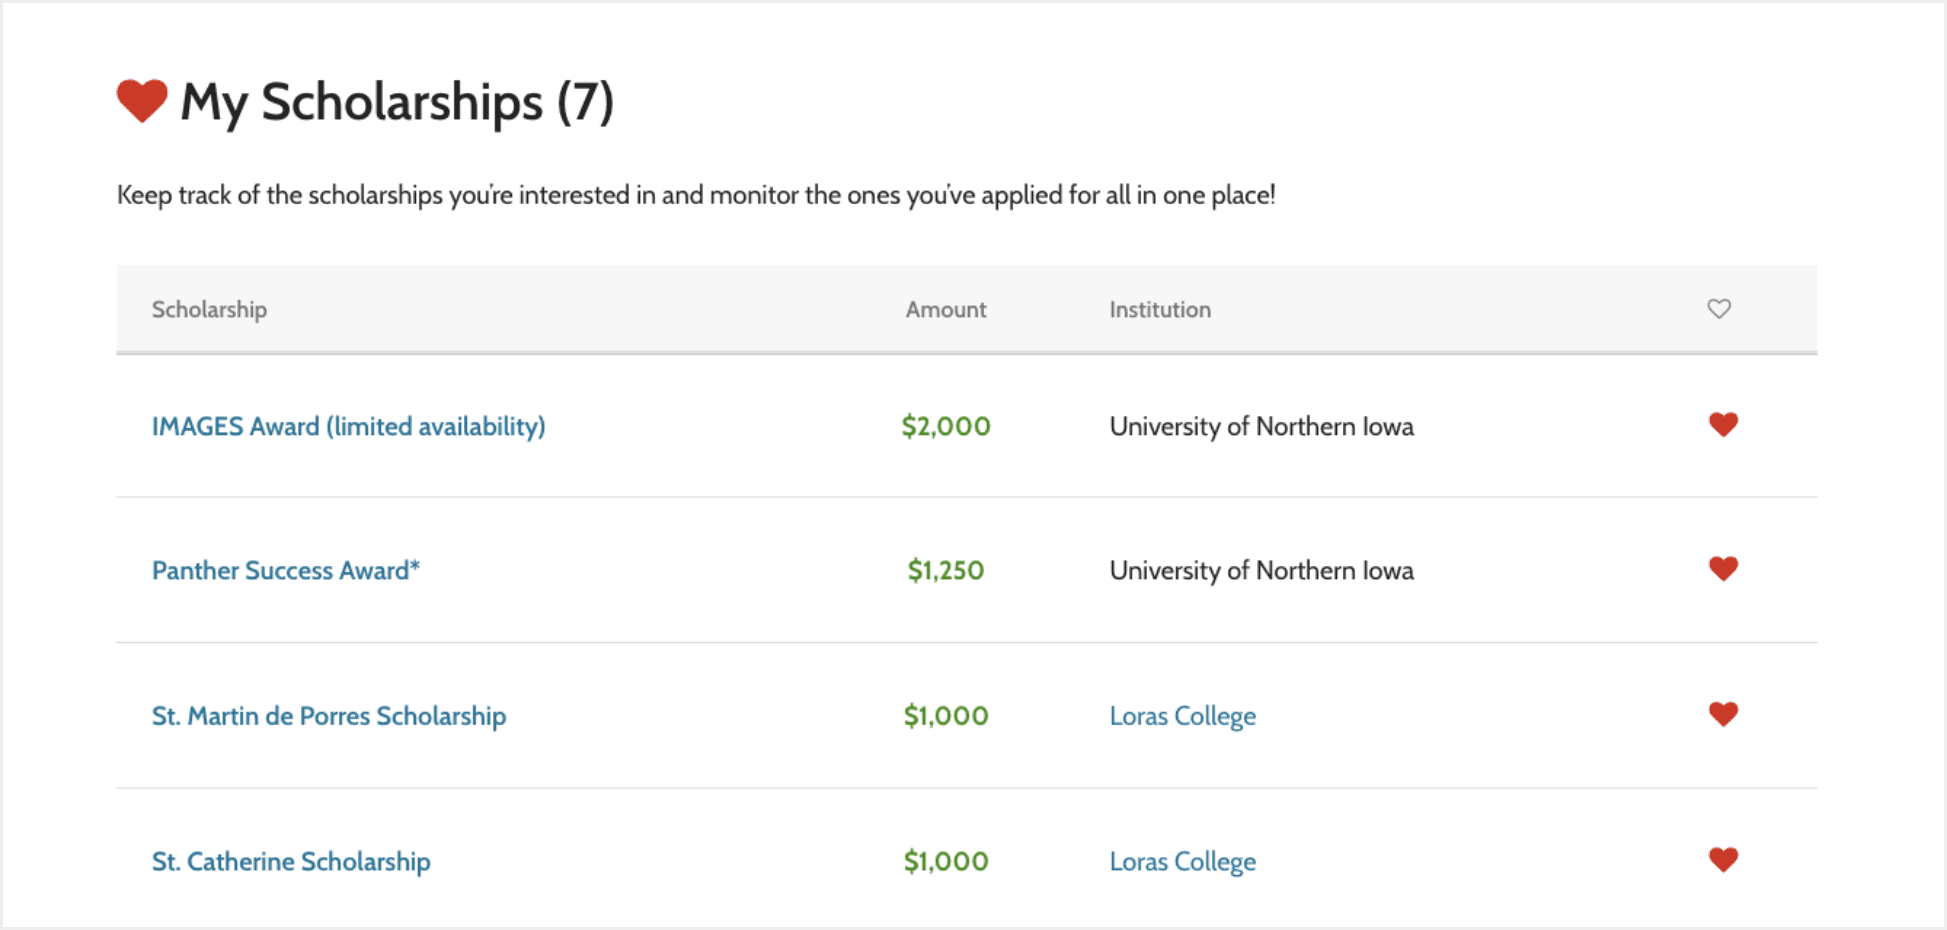View the St. Martin de Porres Scholarship
Viewport: 1947px width, 930px height.
coord(328,716)
